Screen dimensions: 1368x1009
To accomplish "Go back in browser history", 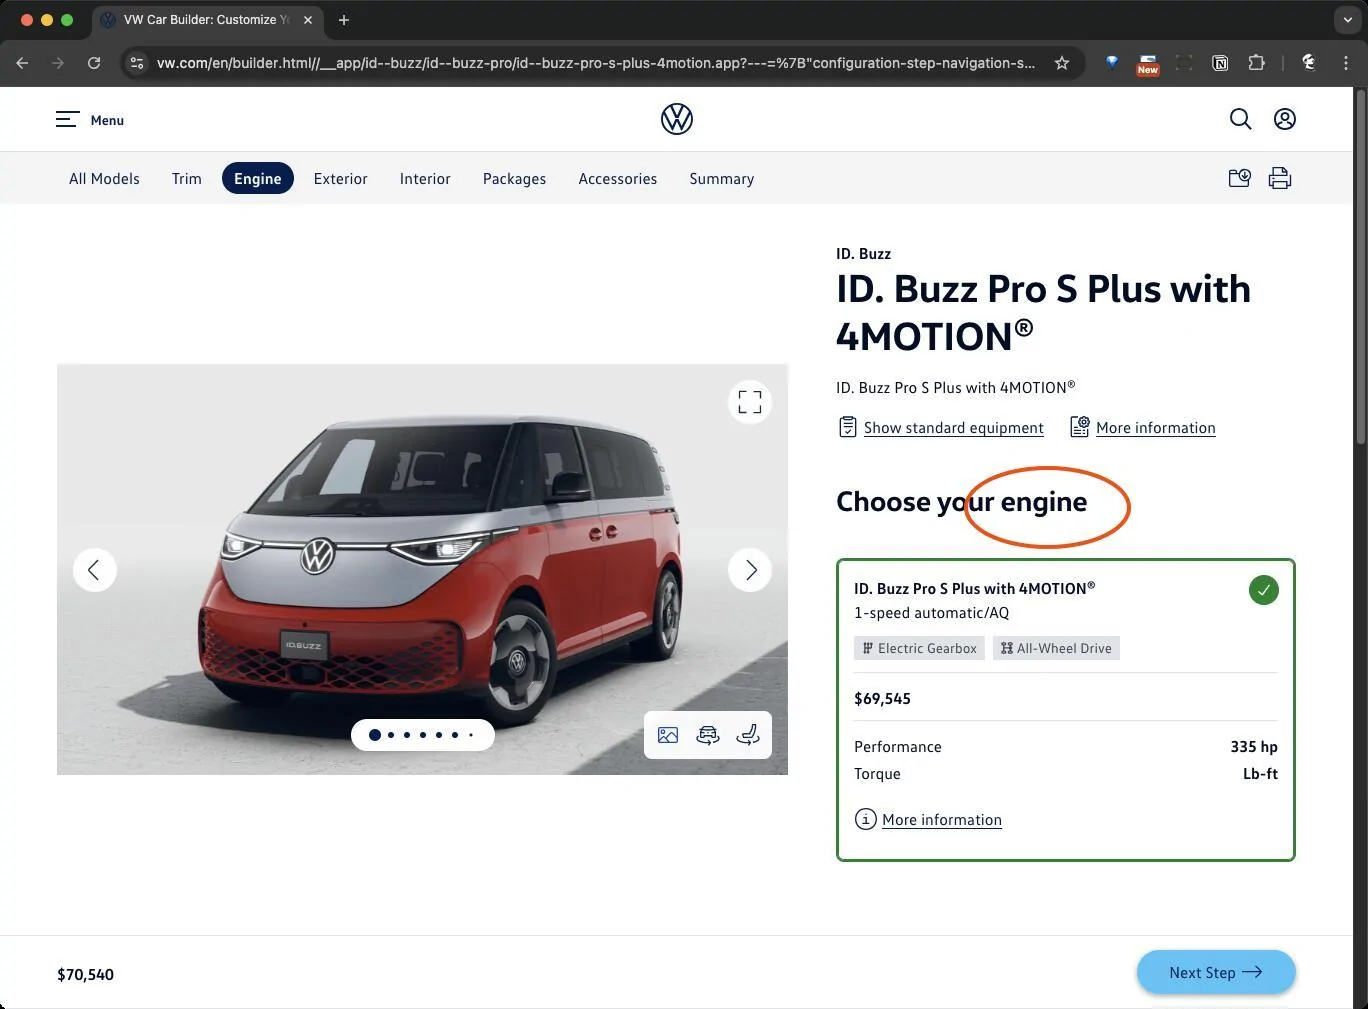I will pyautogui.click(x=22, y=63).
